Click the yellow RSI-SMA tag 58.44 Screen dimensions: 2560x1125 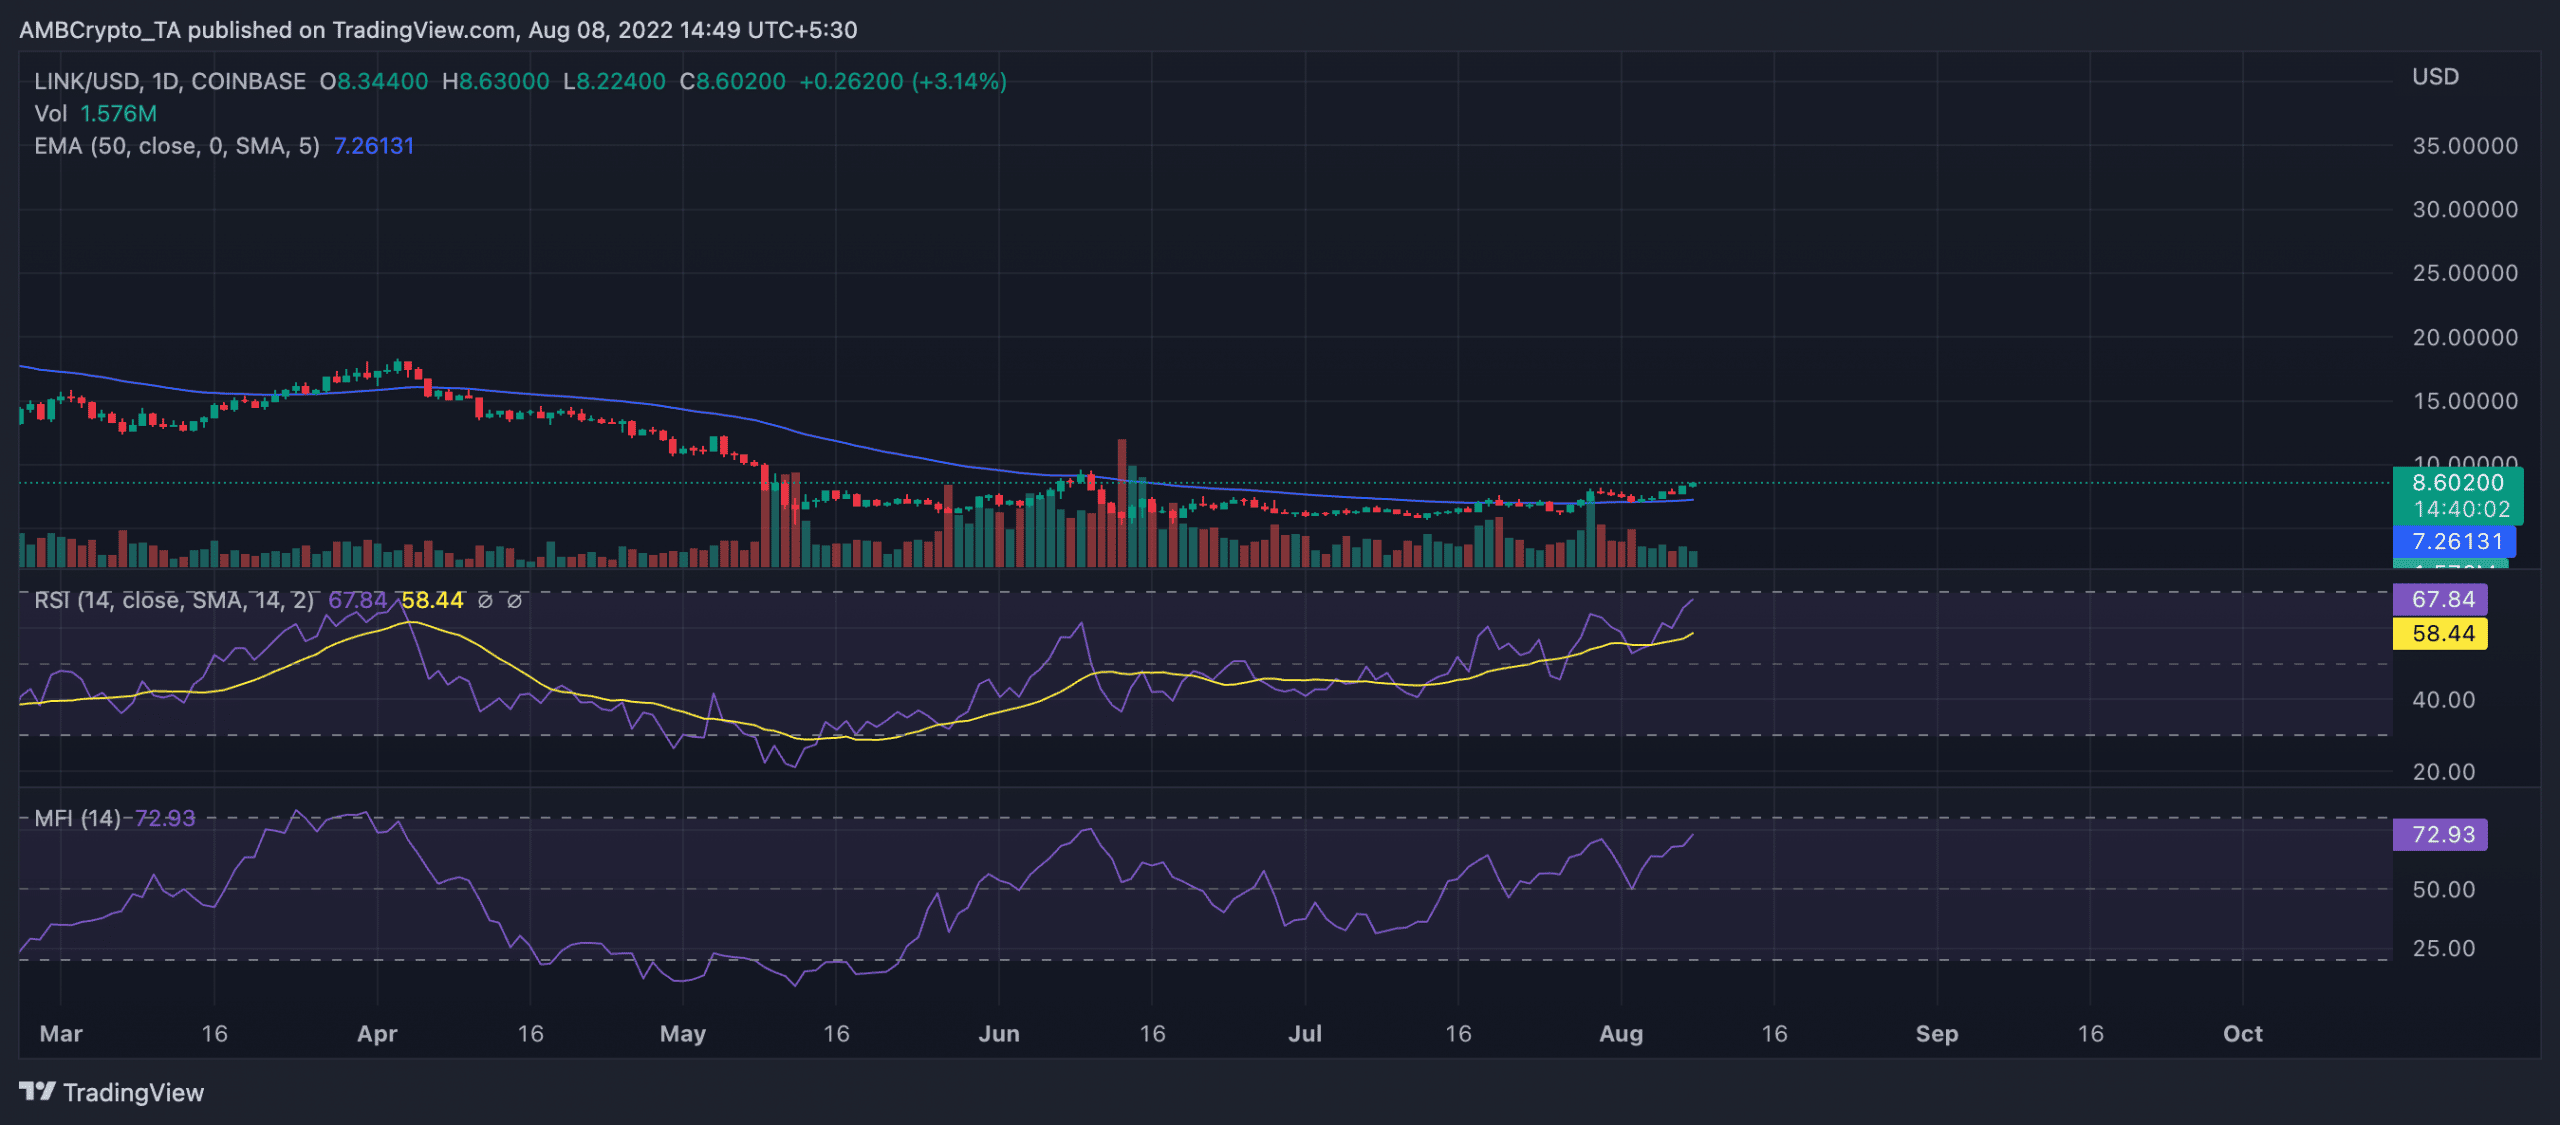click(x=2440, y=633)
